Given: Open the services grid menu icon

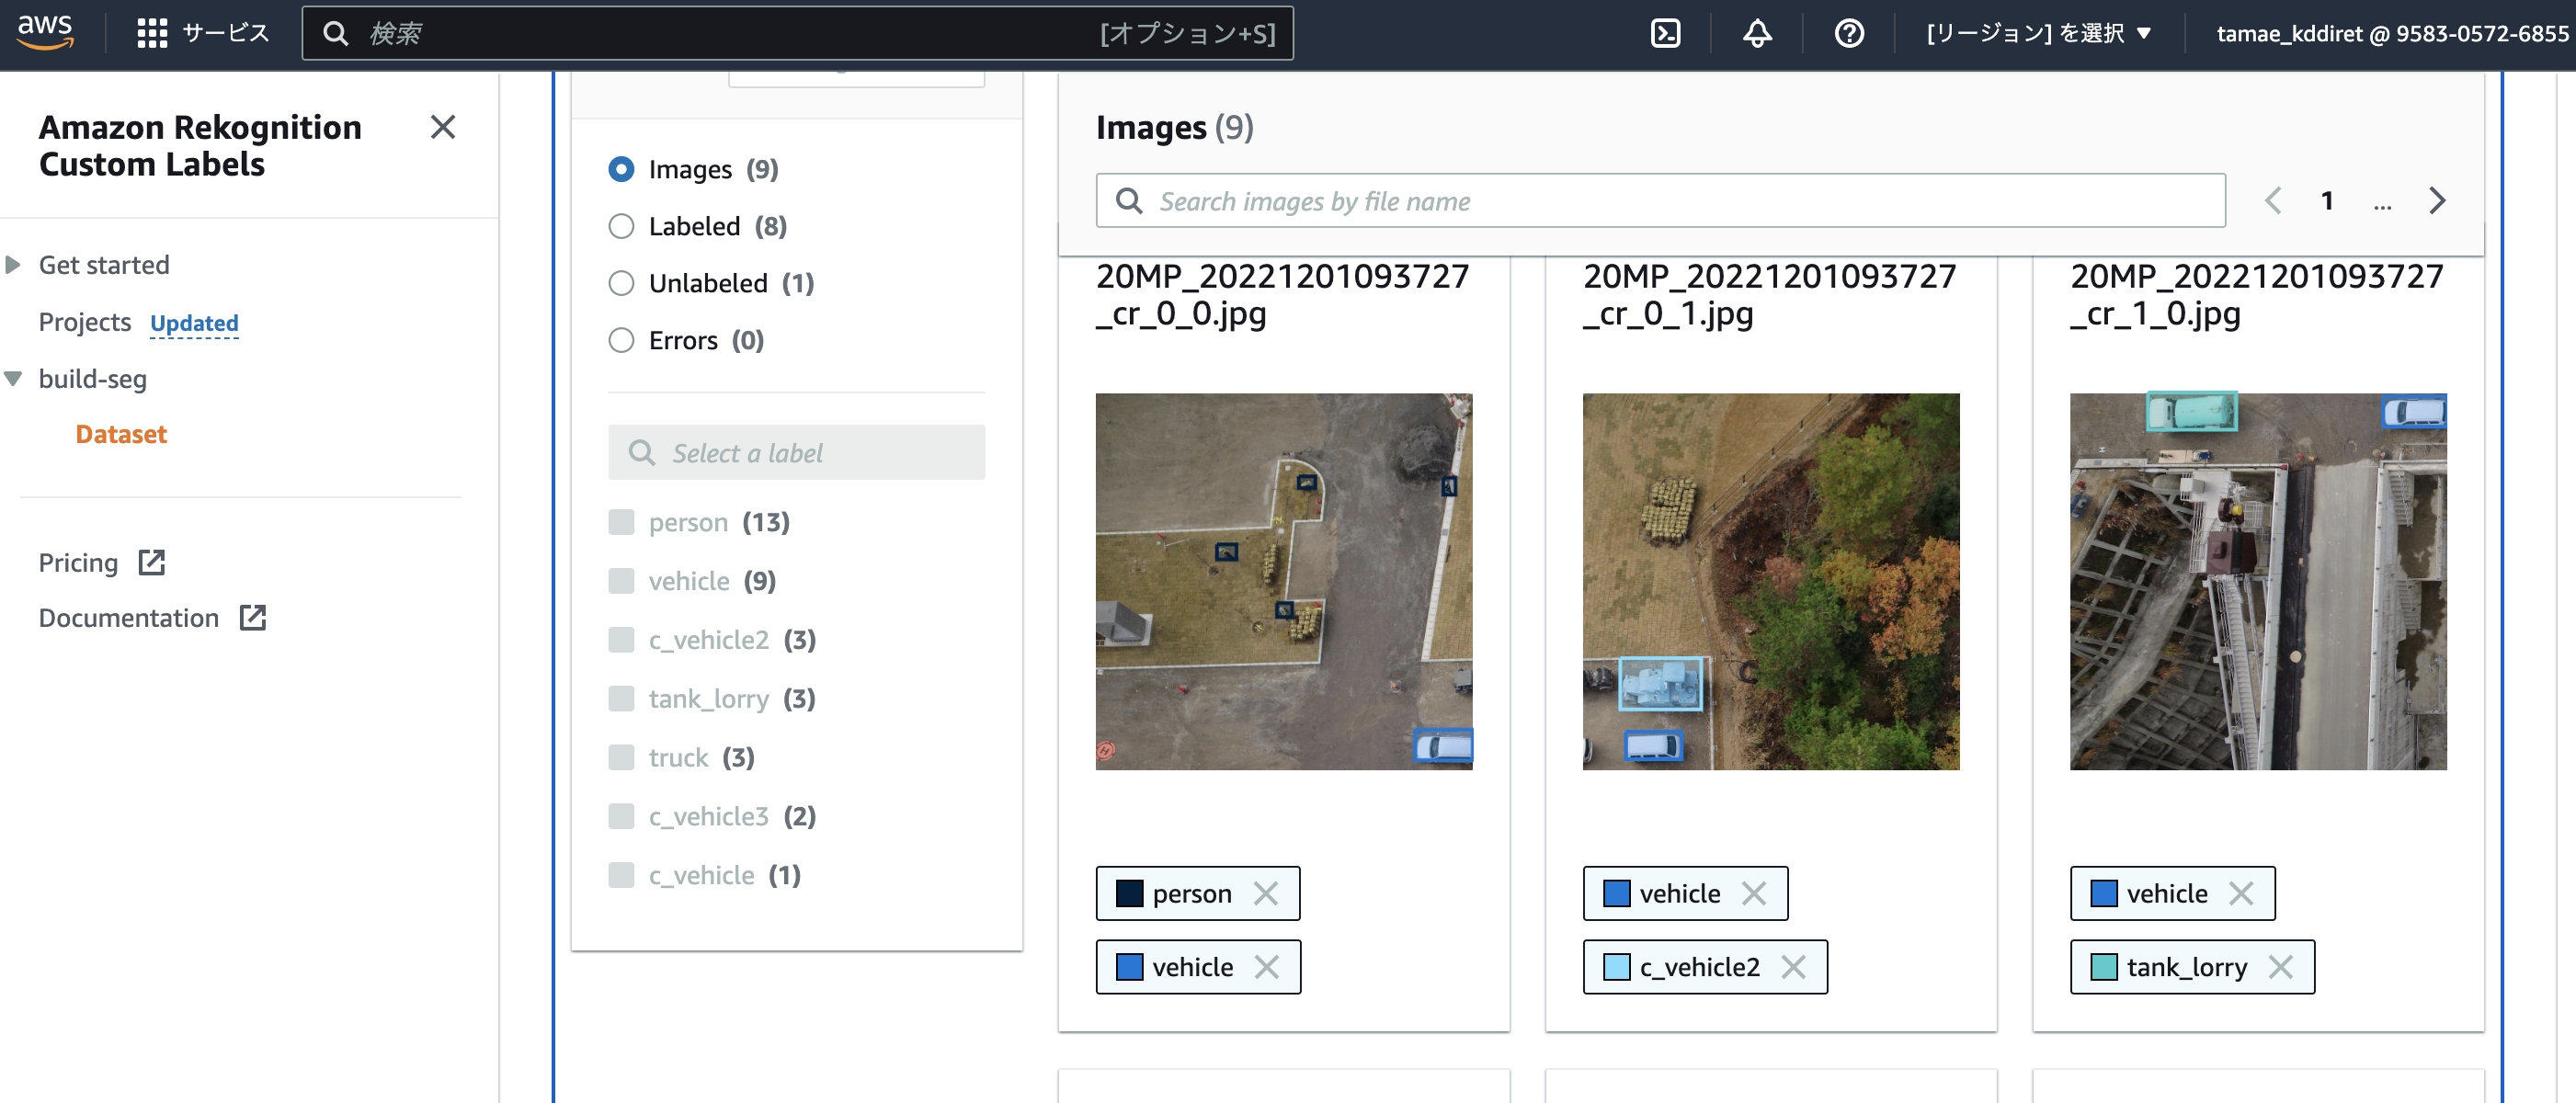Looking at the screenshot, I should click(x=152, y=34).
